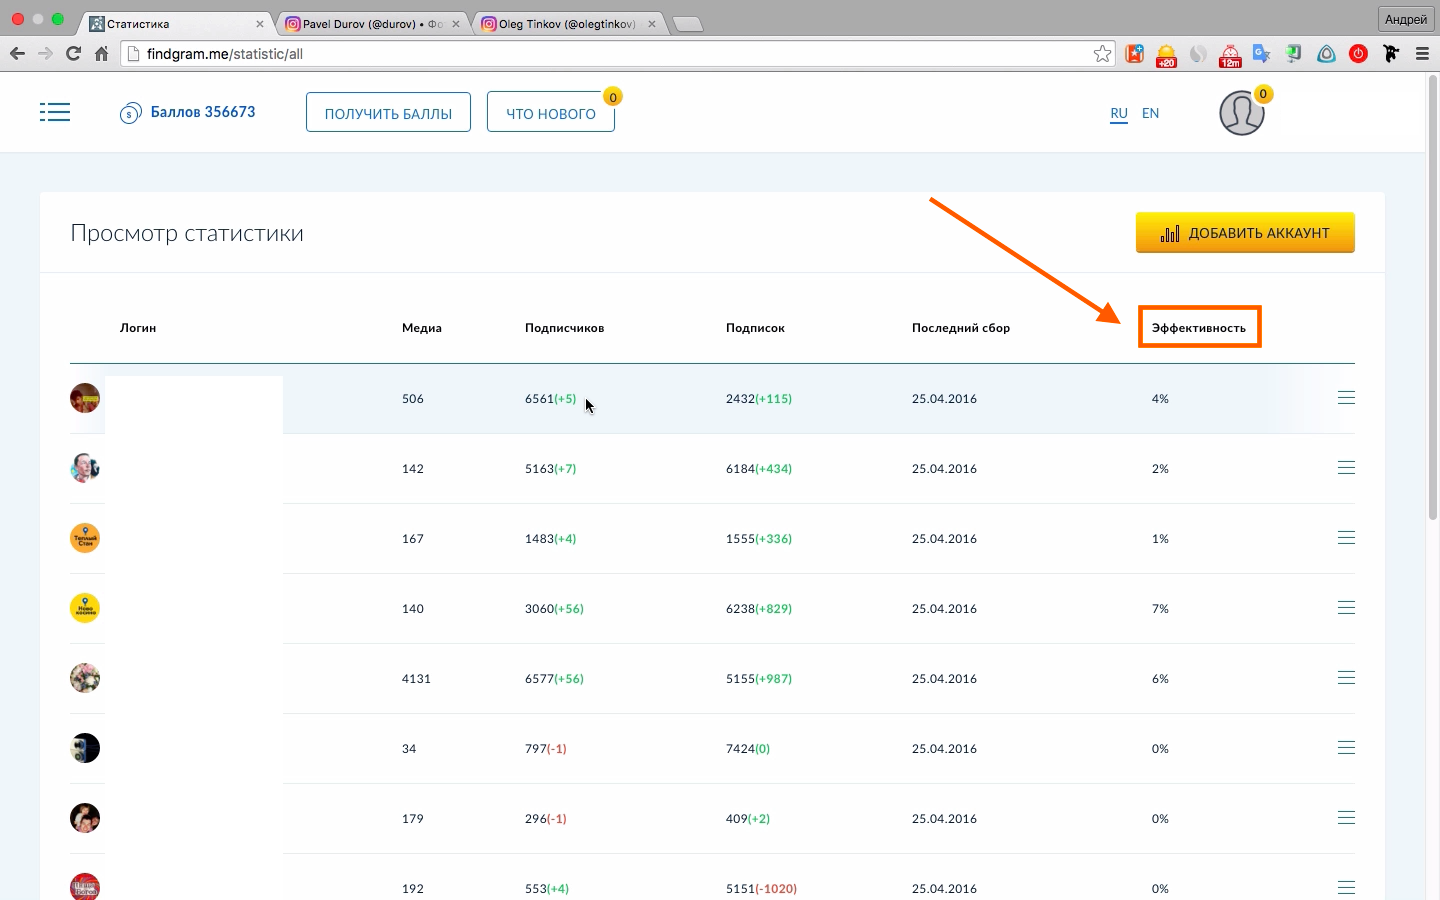Image resolution: width=1440 pixels, height=900 pixels.
Task: Reload the page with the refresh icon
Action: click(x=73, y=54)
